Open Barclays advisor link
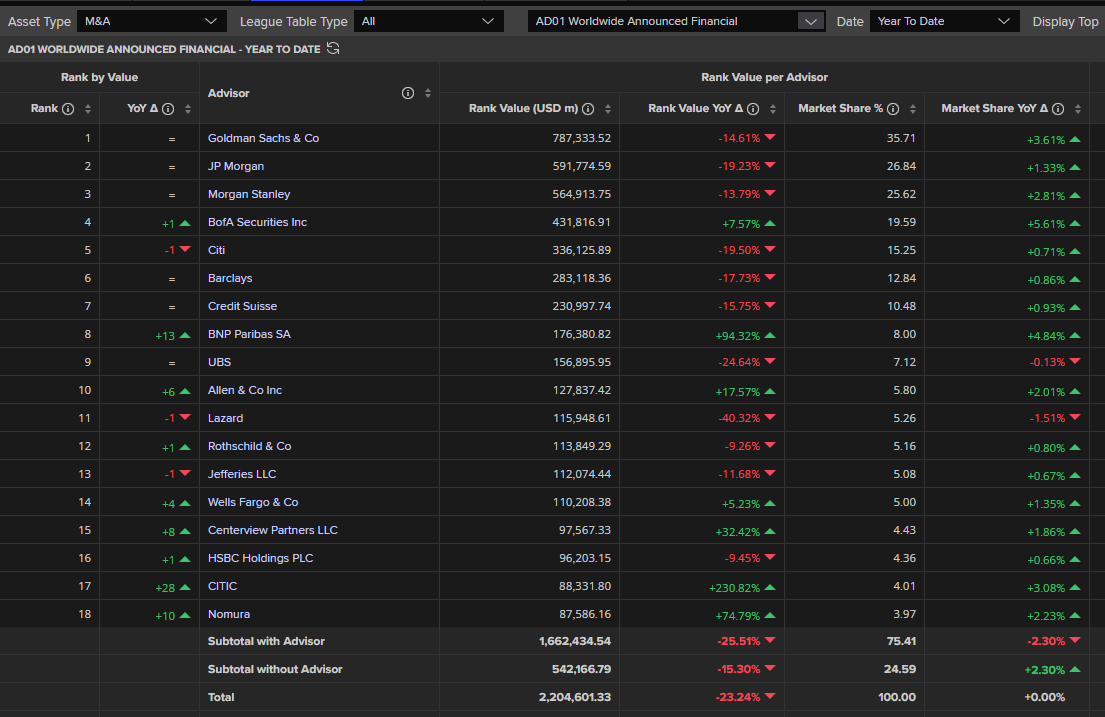The width and height of the screenshot is (1105, 717). pos(230,278)
